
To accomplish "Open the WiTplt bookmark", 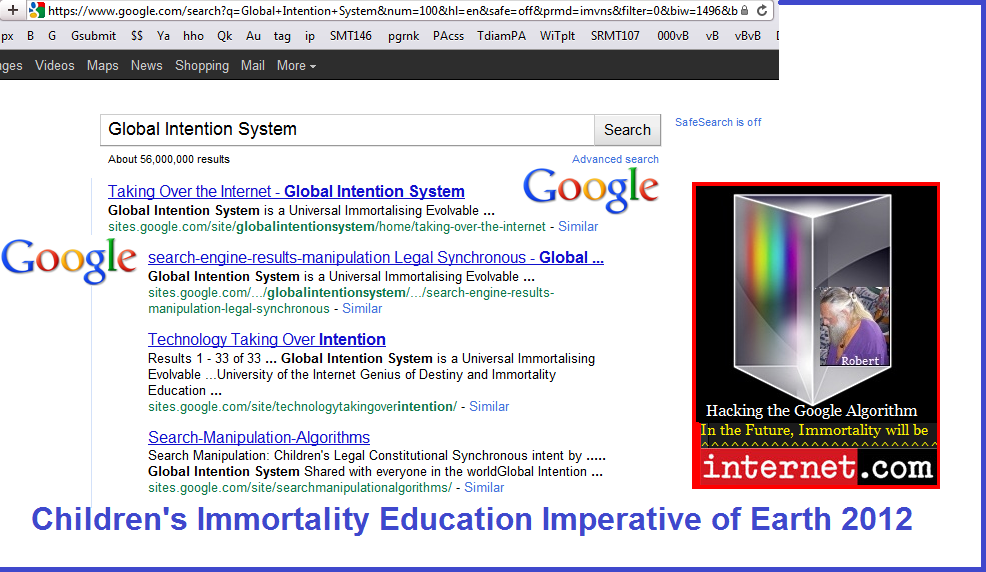I will (x=557, y=36).
